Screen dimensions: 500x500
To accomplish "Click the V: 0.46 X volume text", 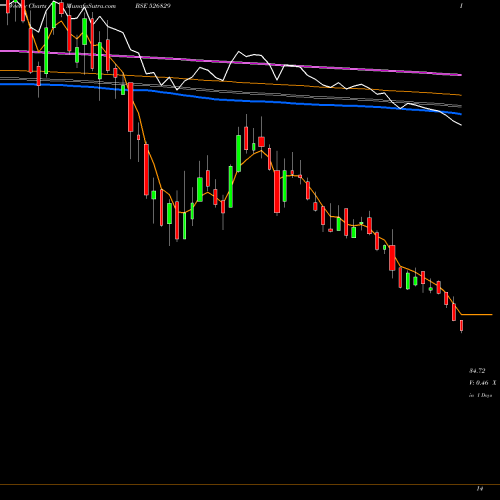I will pyautogui.click(x=482, y=383).
